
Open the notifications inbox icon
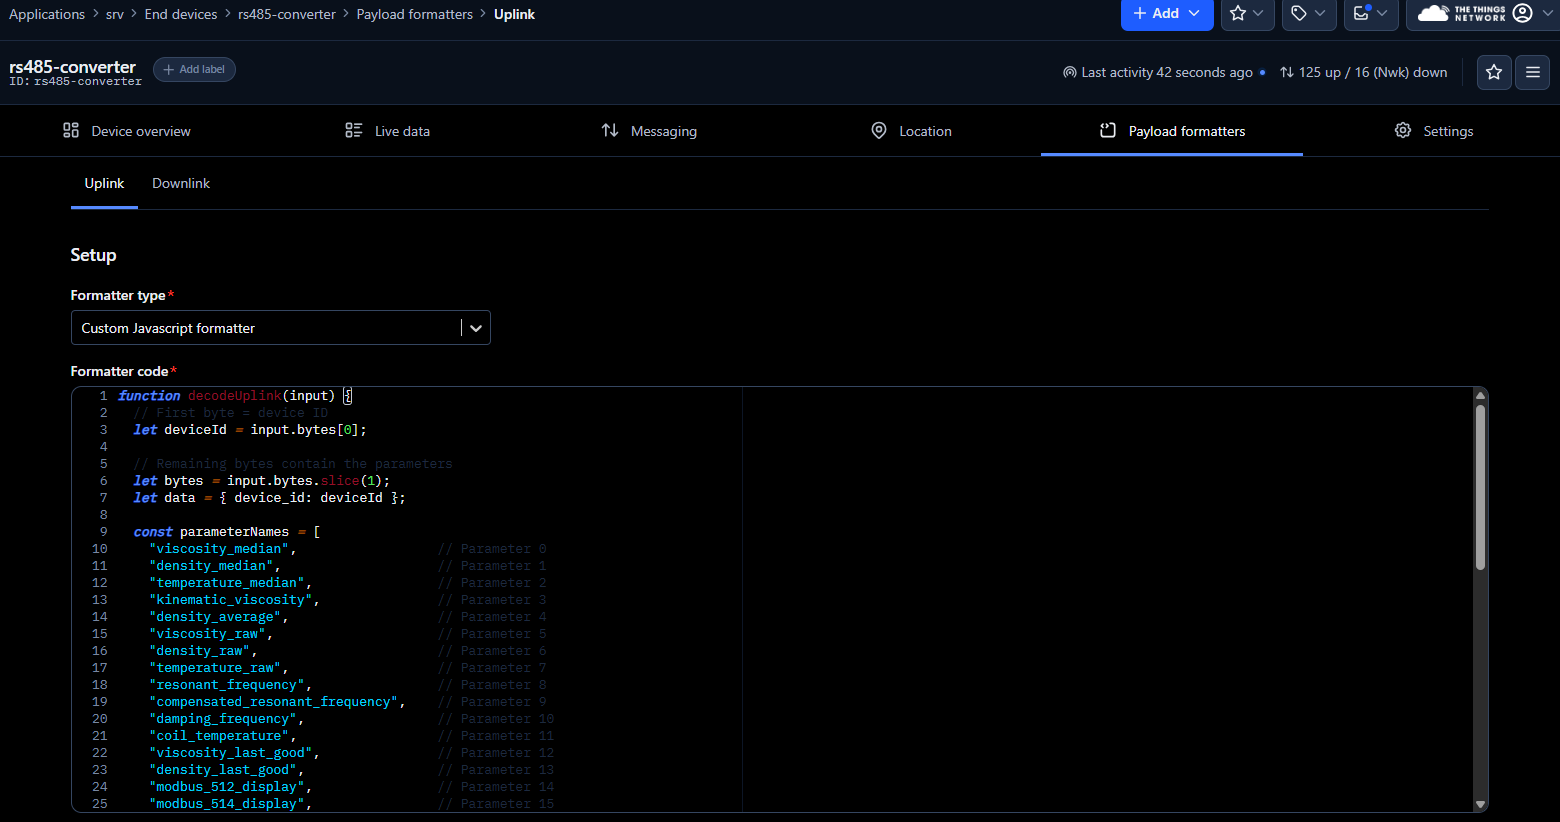click(1370, 14)
